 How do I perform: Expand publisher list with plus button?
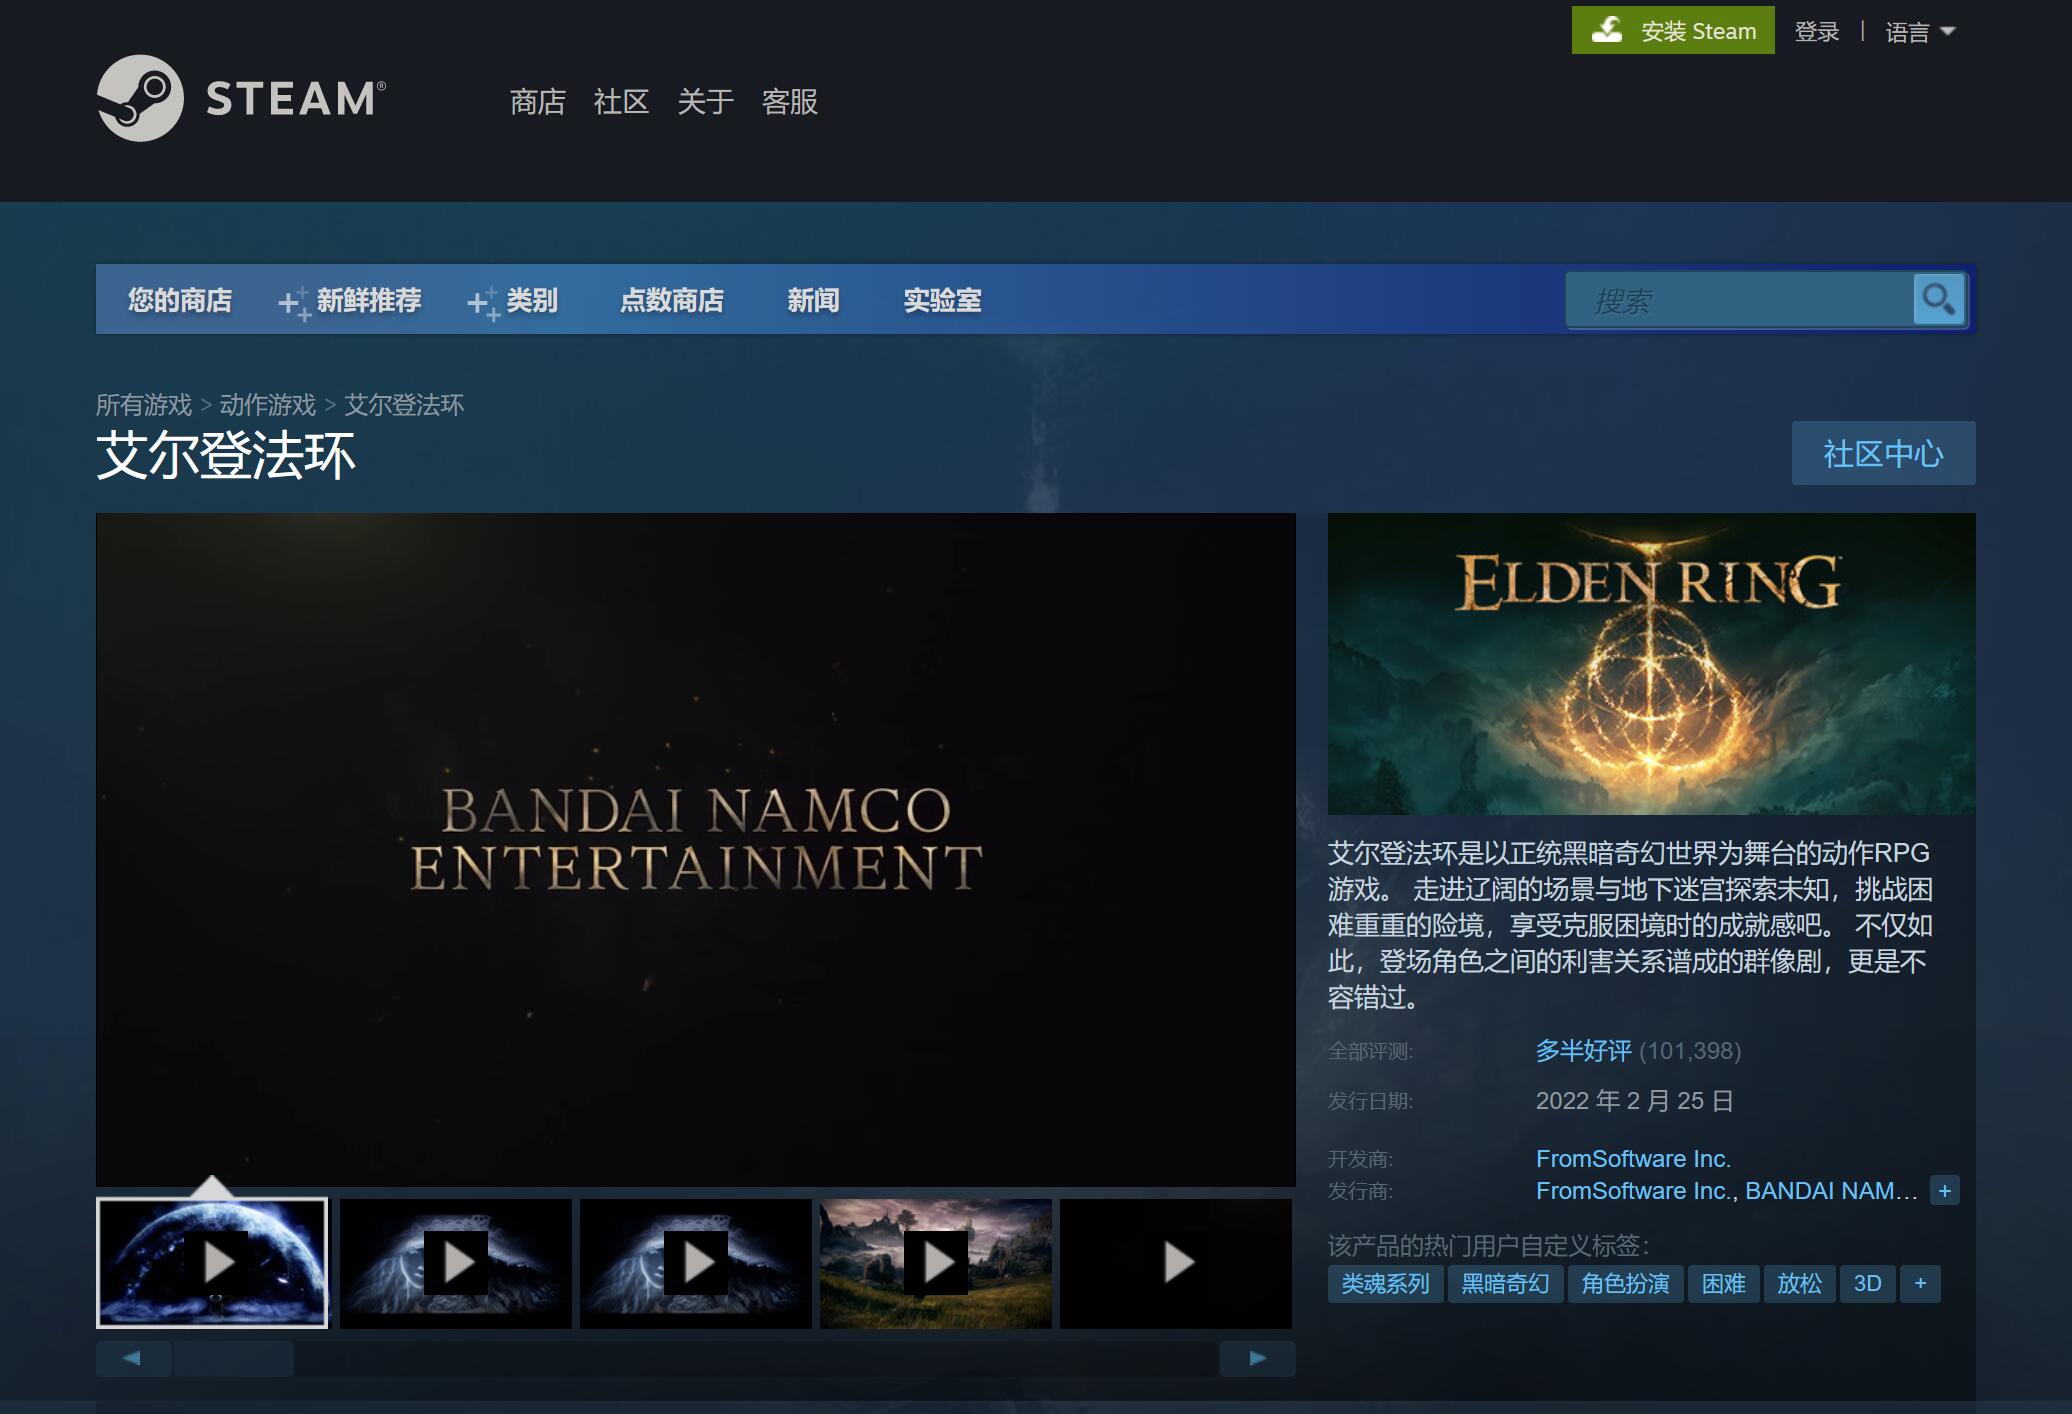click(x=1944, y=1191)
